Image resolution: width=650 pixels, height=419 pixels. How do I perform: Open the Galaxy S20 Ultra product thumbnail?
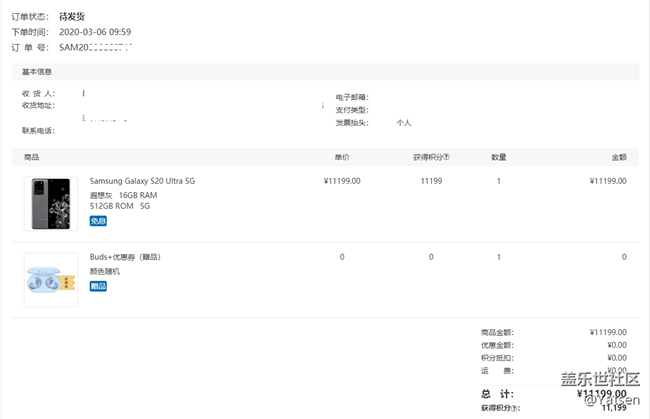pos(51,204)
